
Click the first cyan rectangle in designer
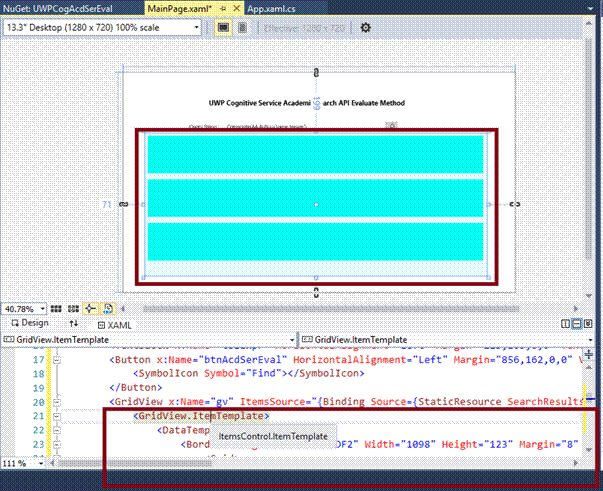[315, 152]
